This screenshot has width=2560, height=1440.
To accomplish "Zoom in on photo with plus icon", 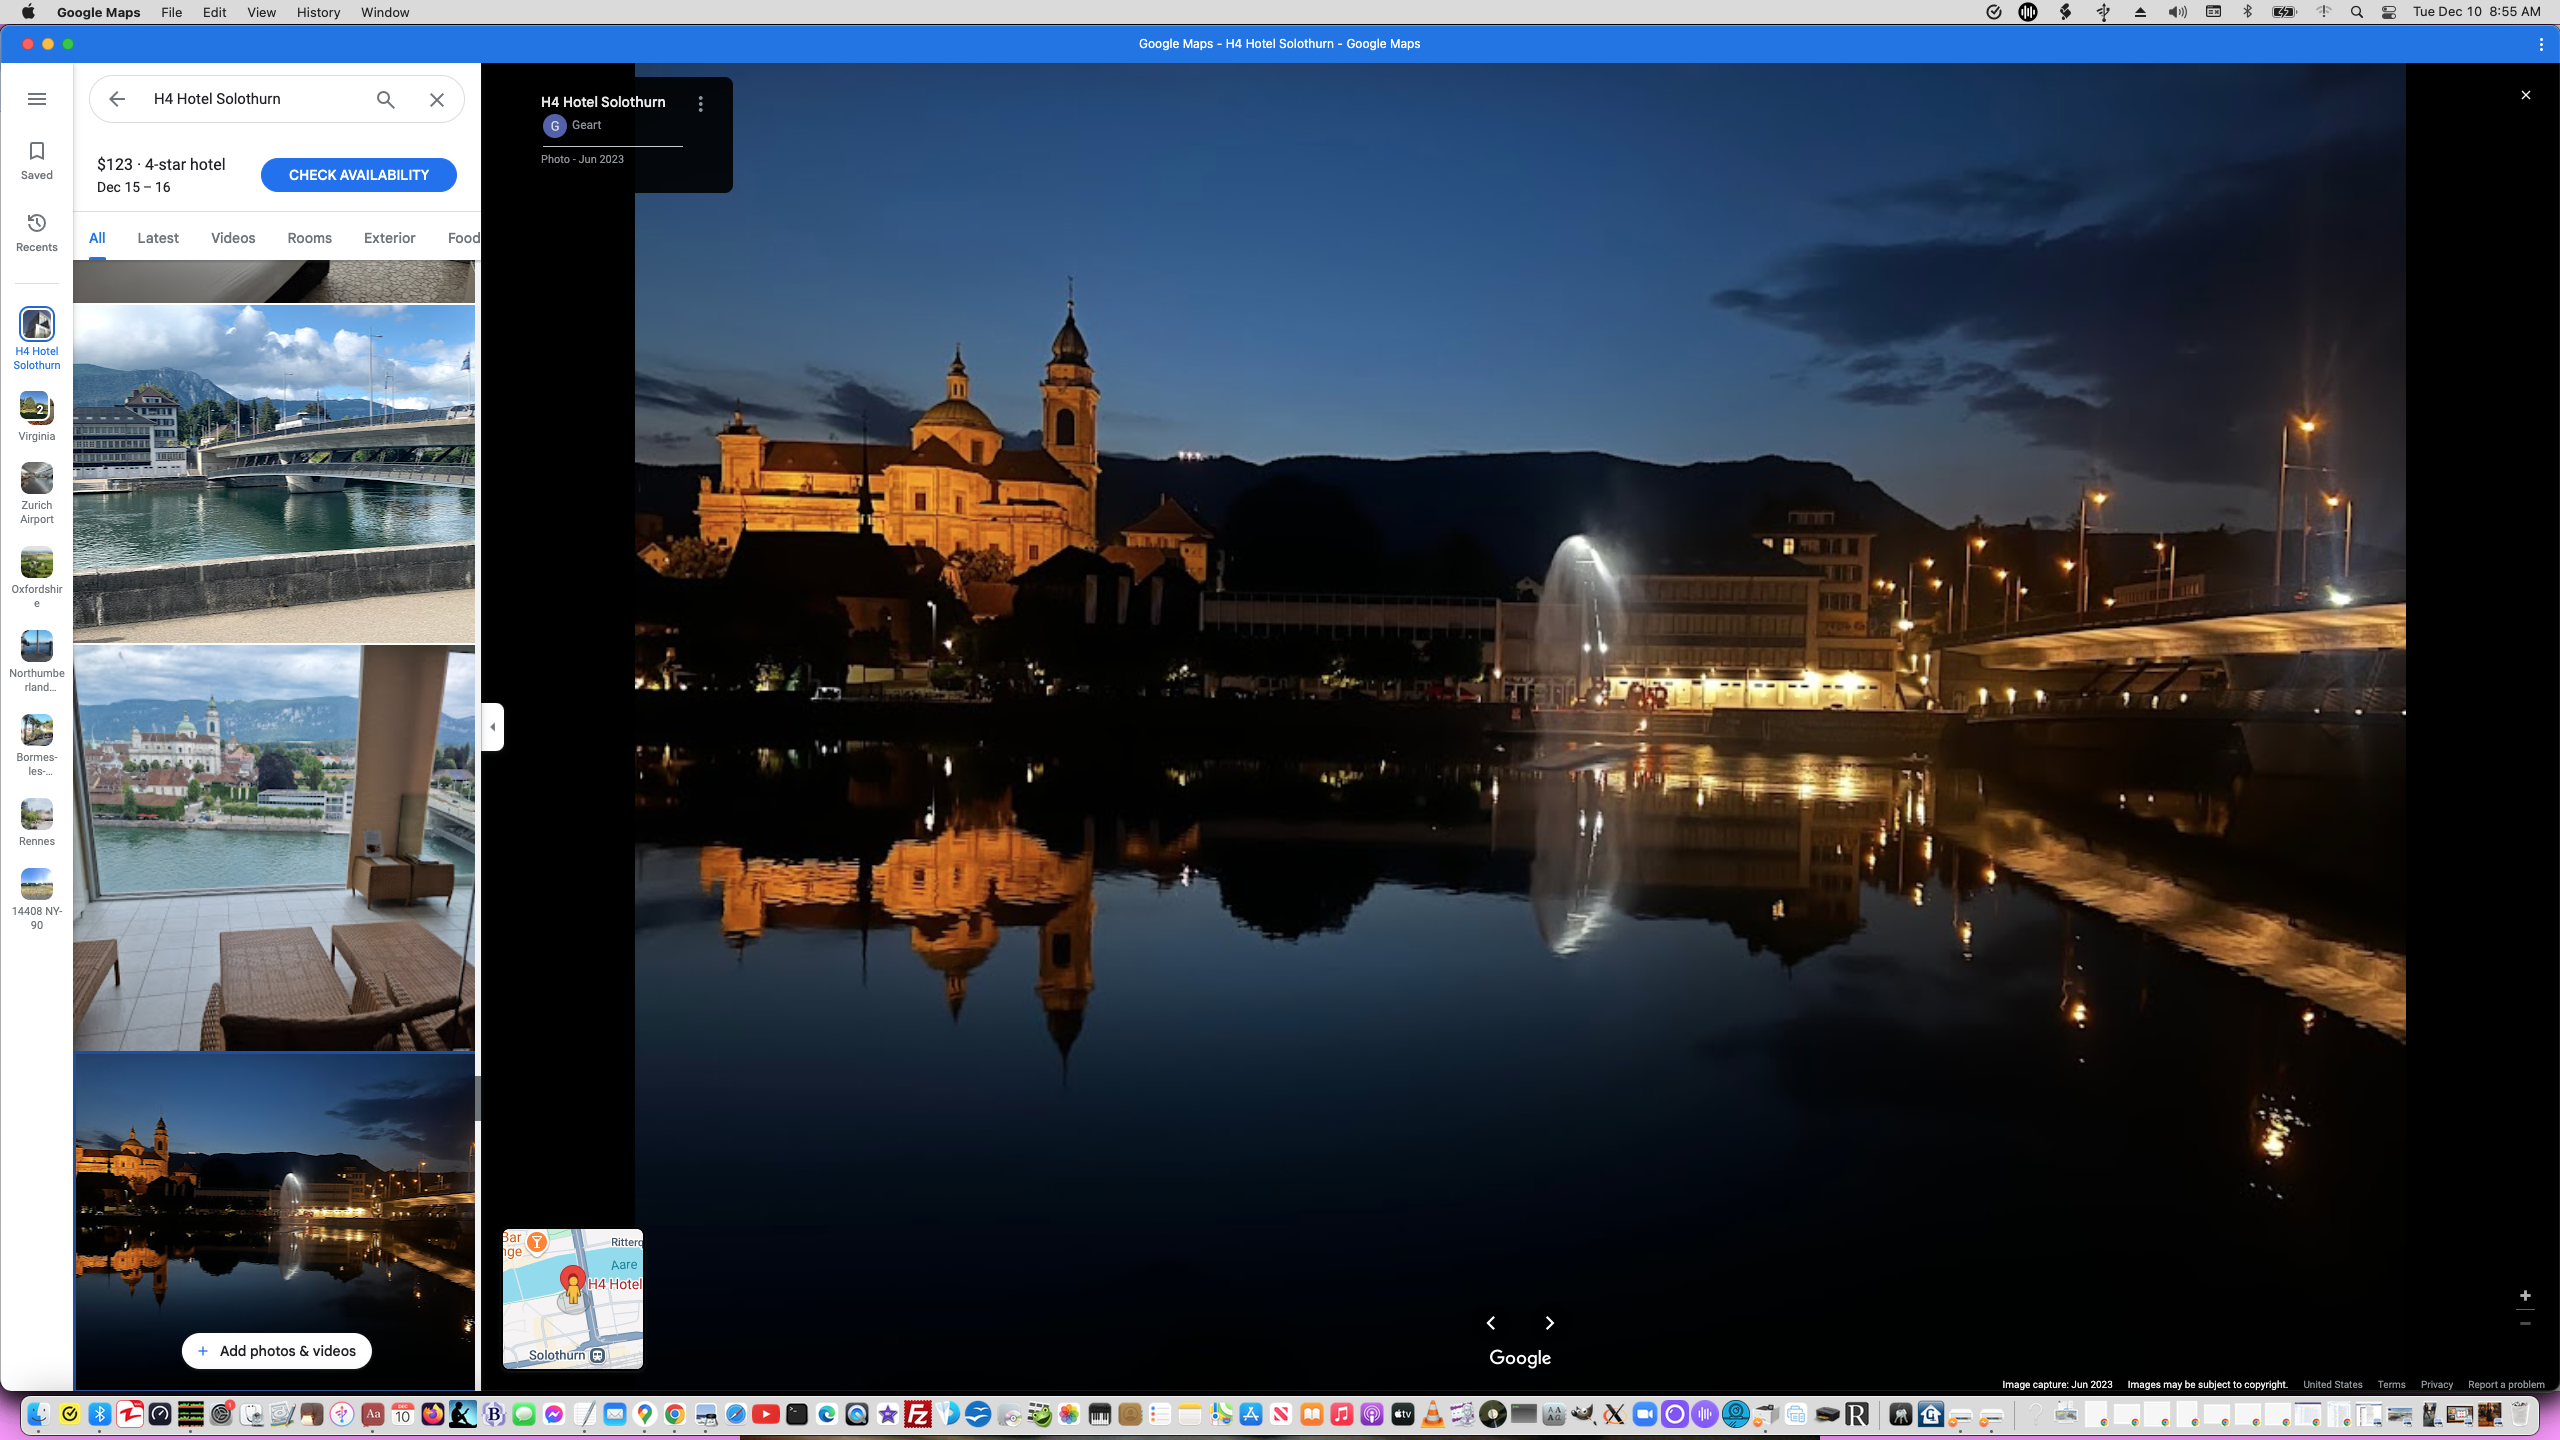I will pos(2525,1296).
